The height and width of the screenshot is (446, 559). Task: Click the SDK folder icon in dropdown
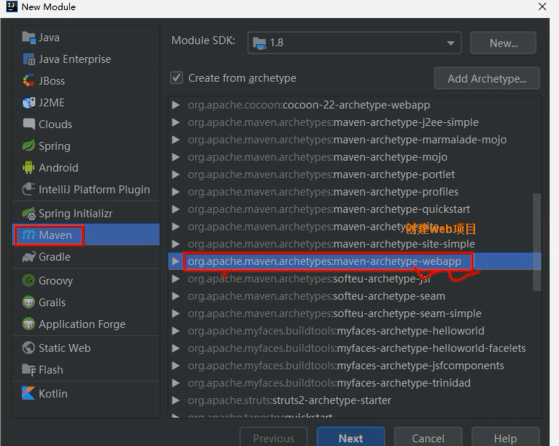coord(260,43)
